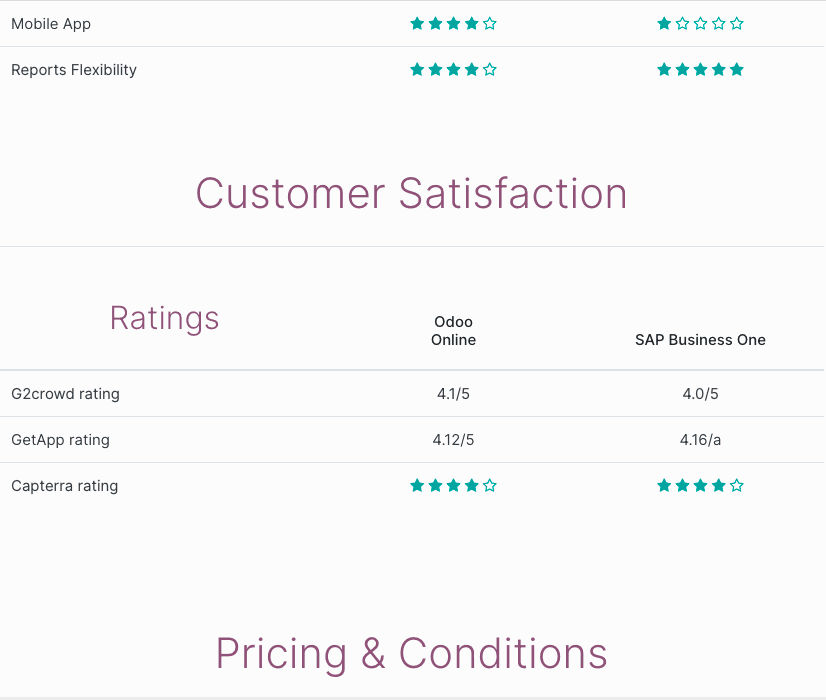This screenshot has width=826, height=700.
Task: Click the Mobile App row label
Action: (x=51, y=24)
